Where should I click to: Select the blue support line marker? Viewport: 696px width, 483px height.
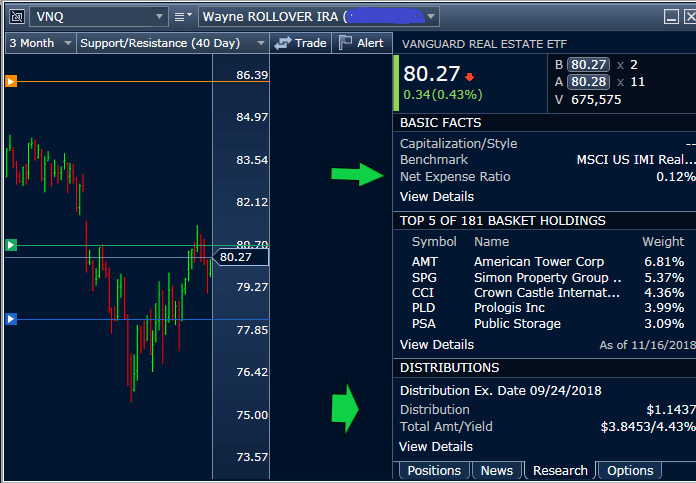click(11, 319)
